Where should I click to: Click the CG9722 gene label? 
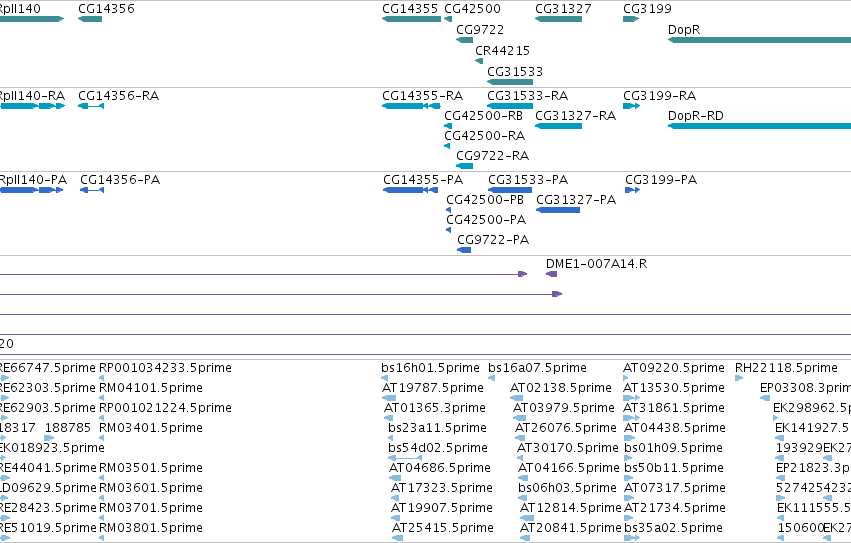480,29
